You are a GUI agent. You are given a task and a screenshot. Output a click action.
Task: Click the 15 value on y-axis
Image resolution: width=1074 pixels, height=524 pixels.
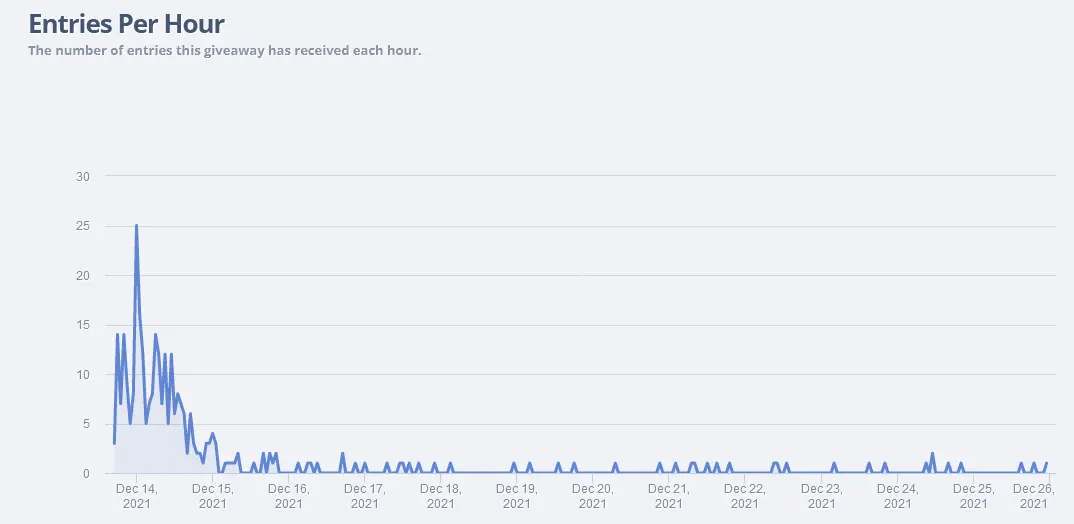pos(83,325)
